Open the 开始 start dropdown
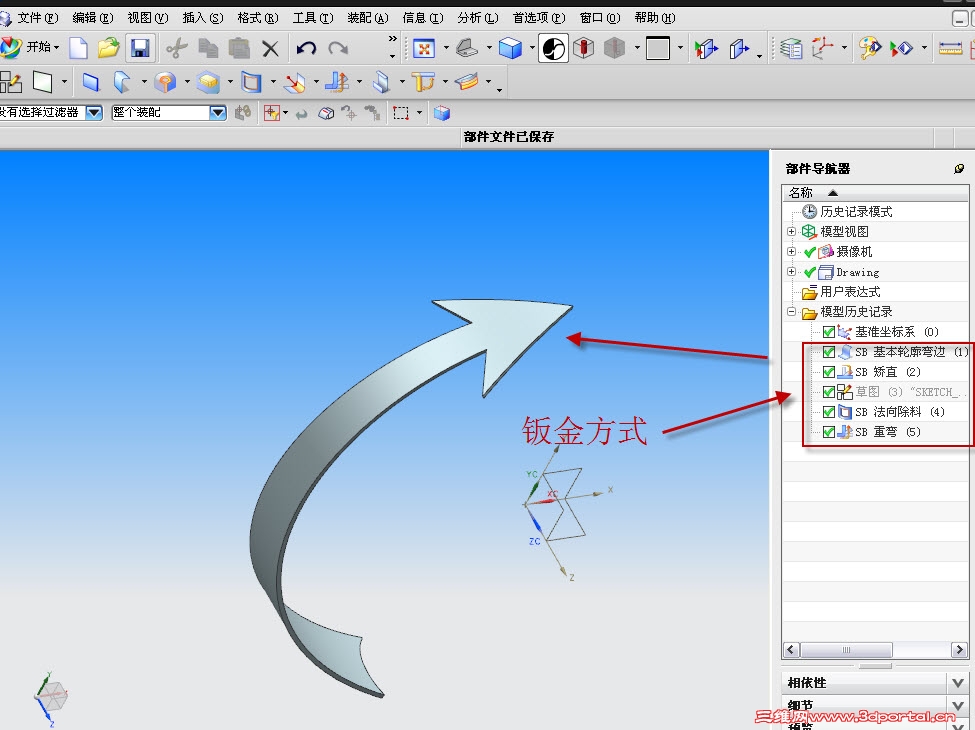This screenshot has width=975, height=730. coord(42,47)
